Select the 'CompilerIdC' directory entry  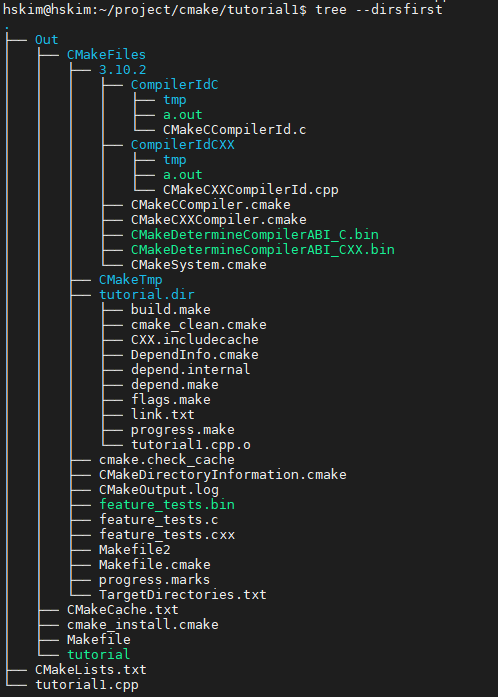click(x=175, y=84)
